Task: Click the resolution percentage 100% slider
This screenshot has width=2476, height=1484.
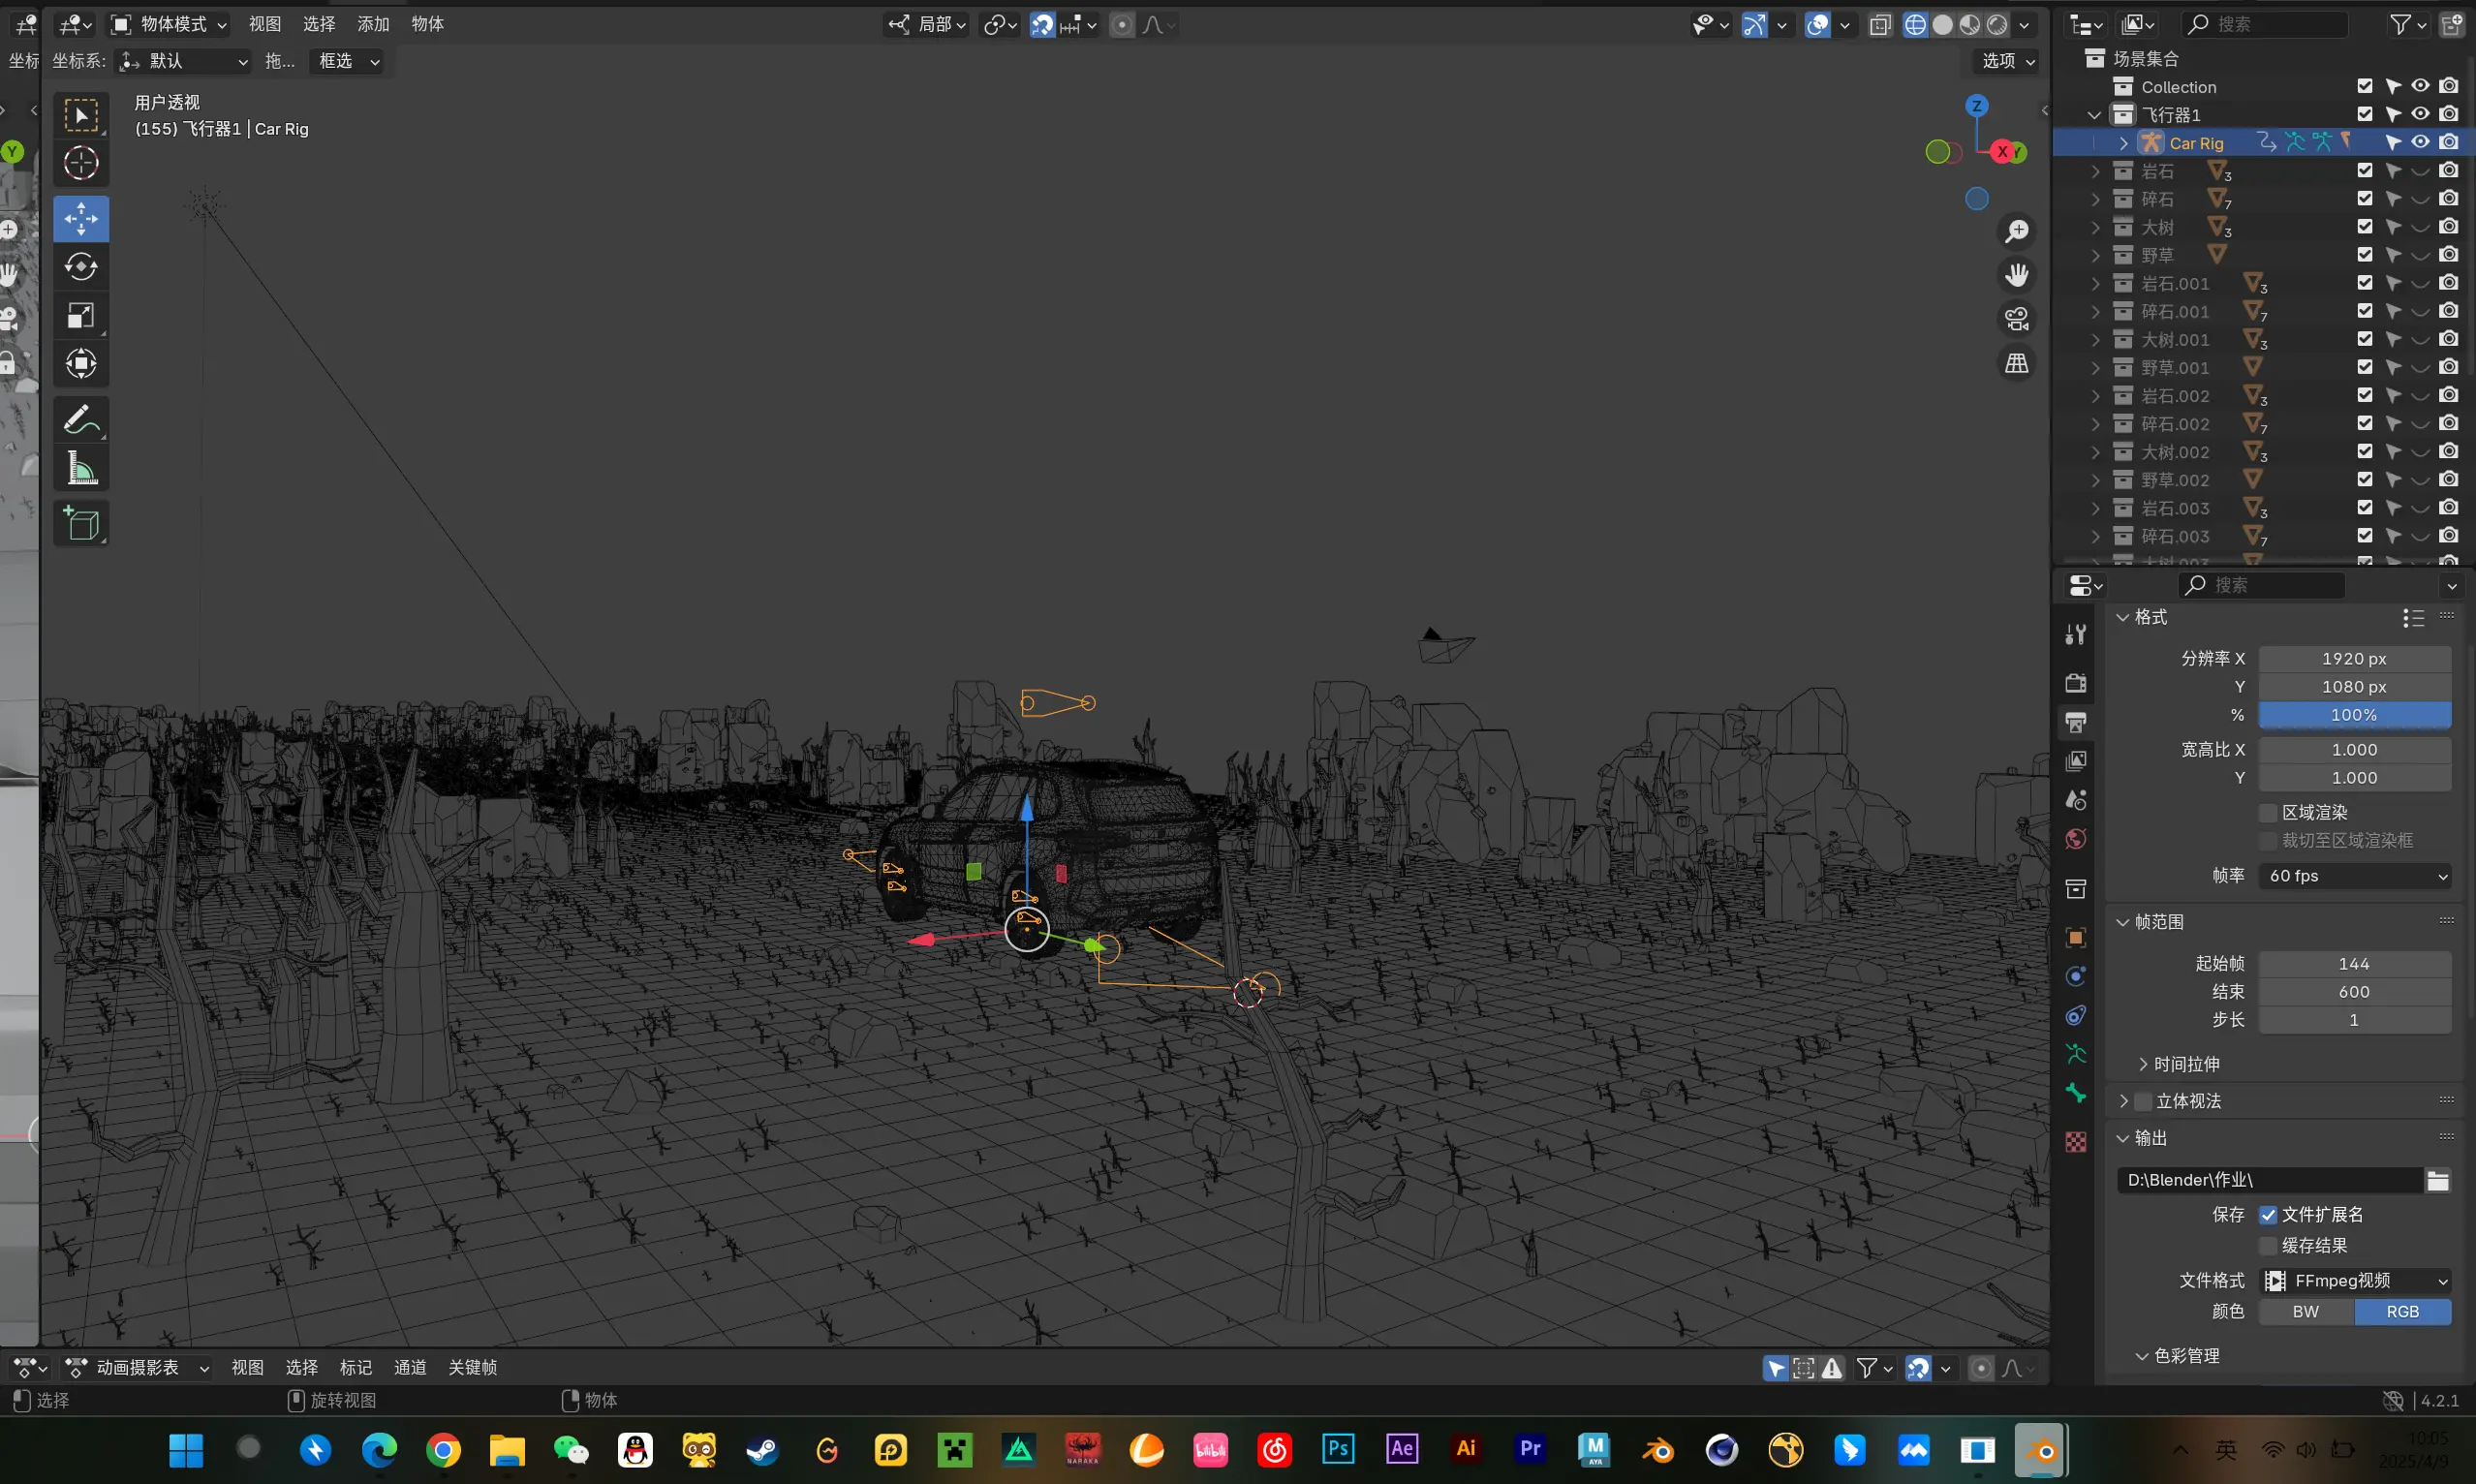Action: [x=2353, y=715]
